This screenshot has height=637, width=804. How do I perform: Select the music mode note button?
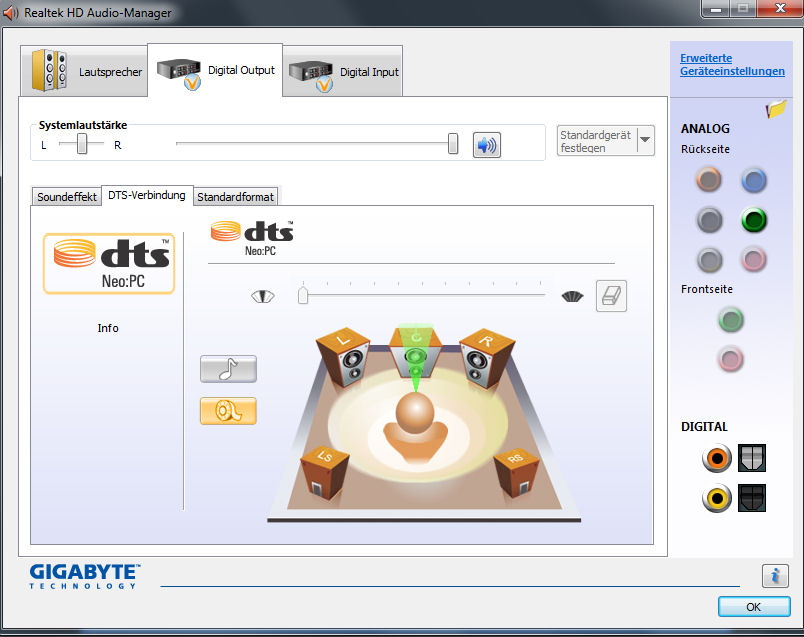point(228,369)
